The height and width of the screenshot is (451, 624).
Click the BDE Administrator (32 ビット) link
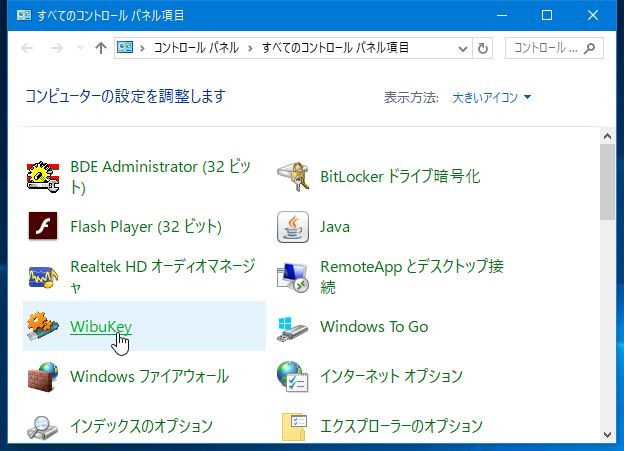click(x=160, y=177)
